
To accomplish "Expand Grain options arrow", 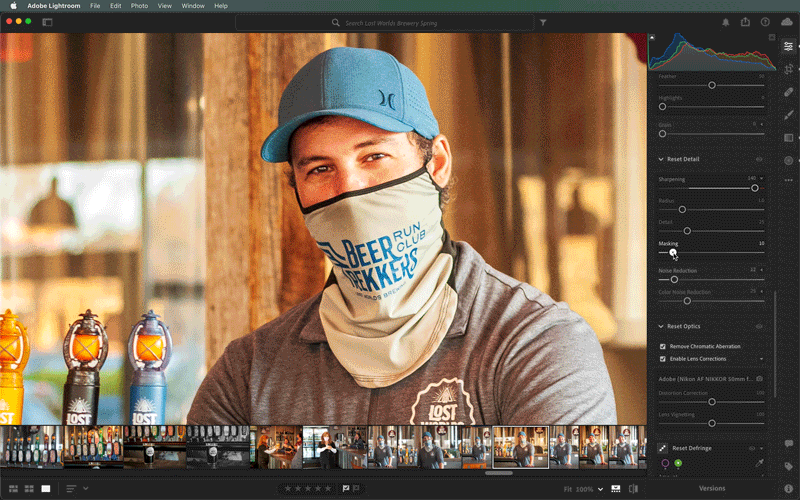I will click(x=762, y=124).
